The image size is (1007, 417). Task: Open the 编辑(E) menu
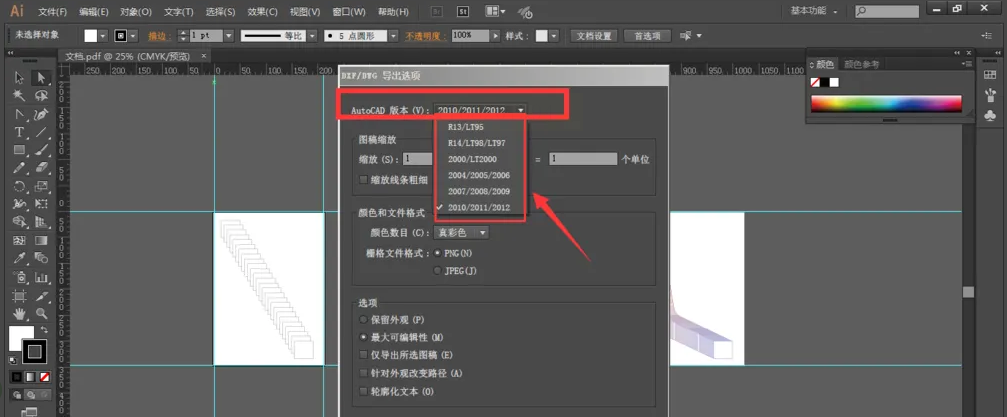[x=94, y=12]
